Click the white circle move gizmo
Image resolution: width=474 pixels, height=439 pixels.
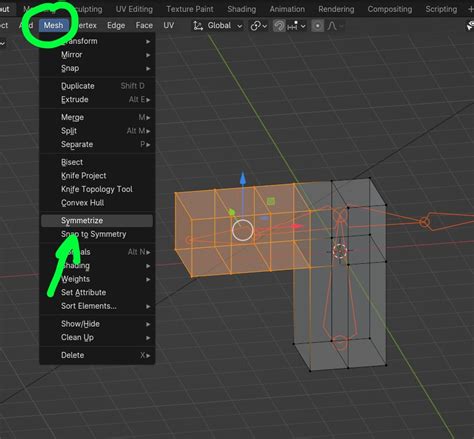point(243,230)
